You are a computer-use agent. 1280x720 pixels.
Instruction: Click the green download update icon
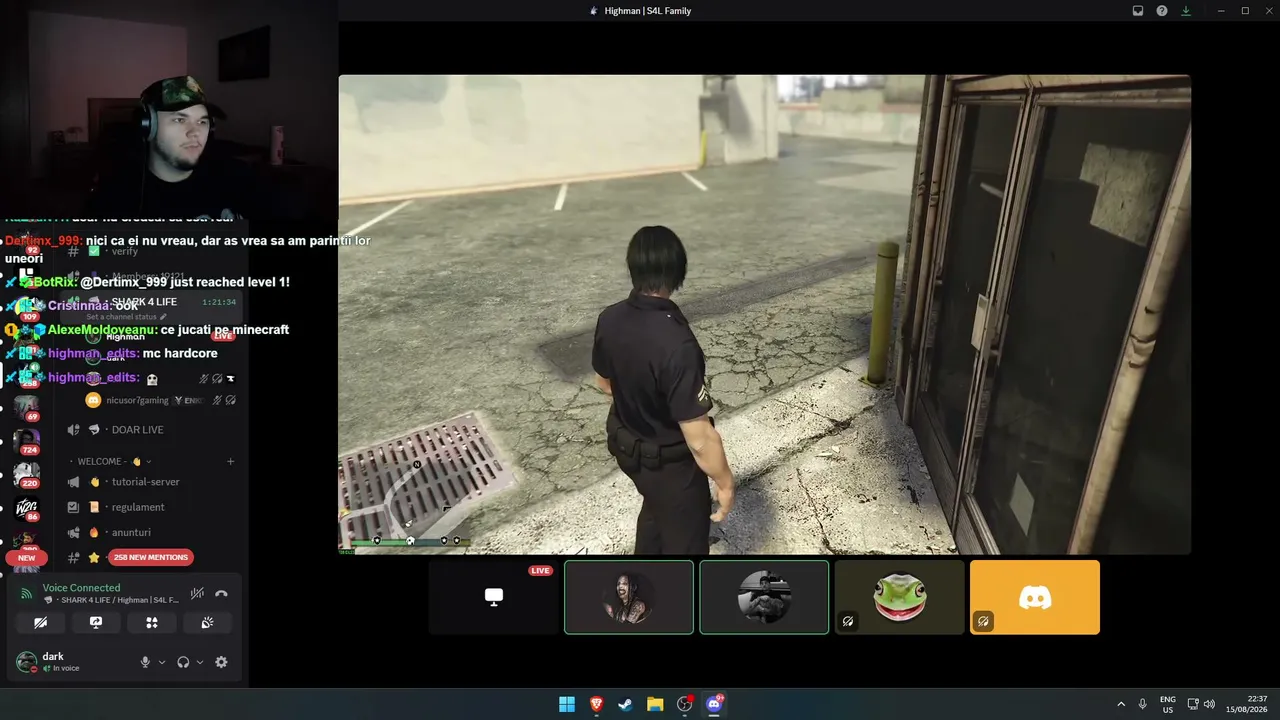coord(1186,11)
